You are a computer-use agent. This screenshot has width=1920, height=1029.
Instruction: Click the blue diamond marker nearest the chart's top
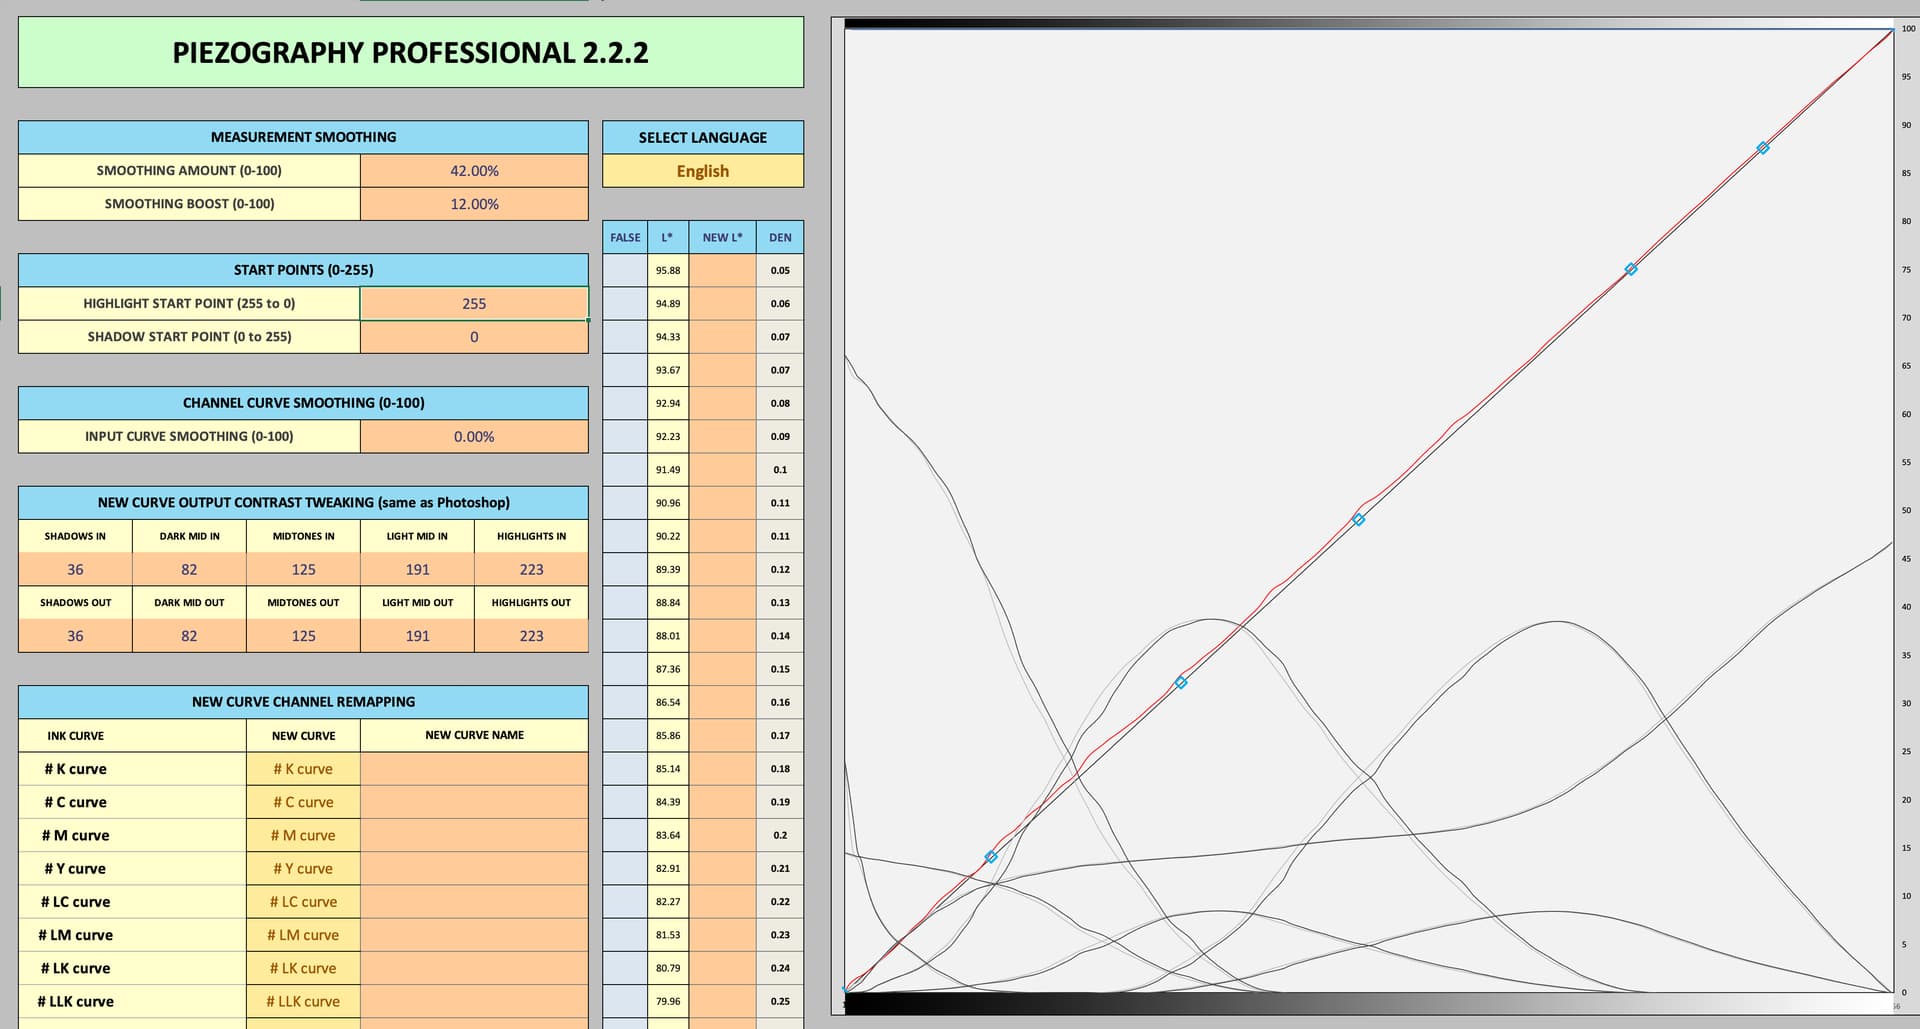(1763, 148)
